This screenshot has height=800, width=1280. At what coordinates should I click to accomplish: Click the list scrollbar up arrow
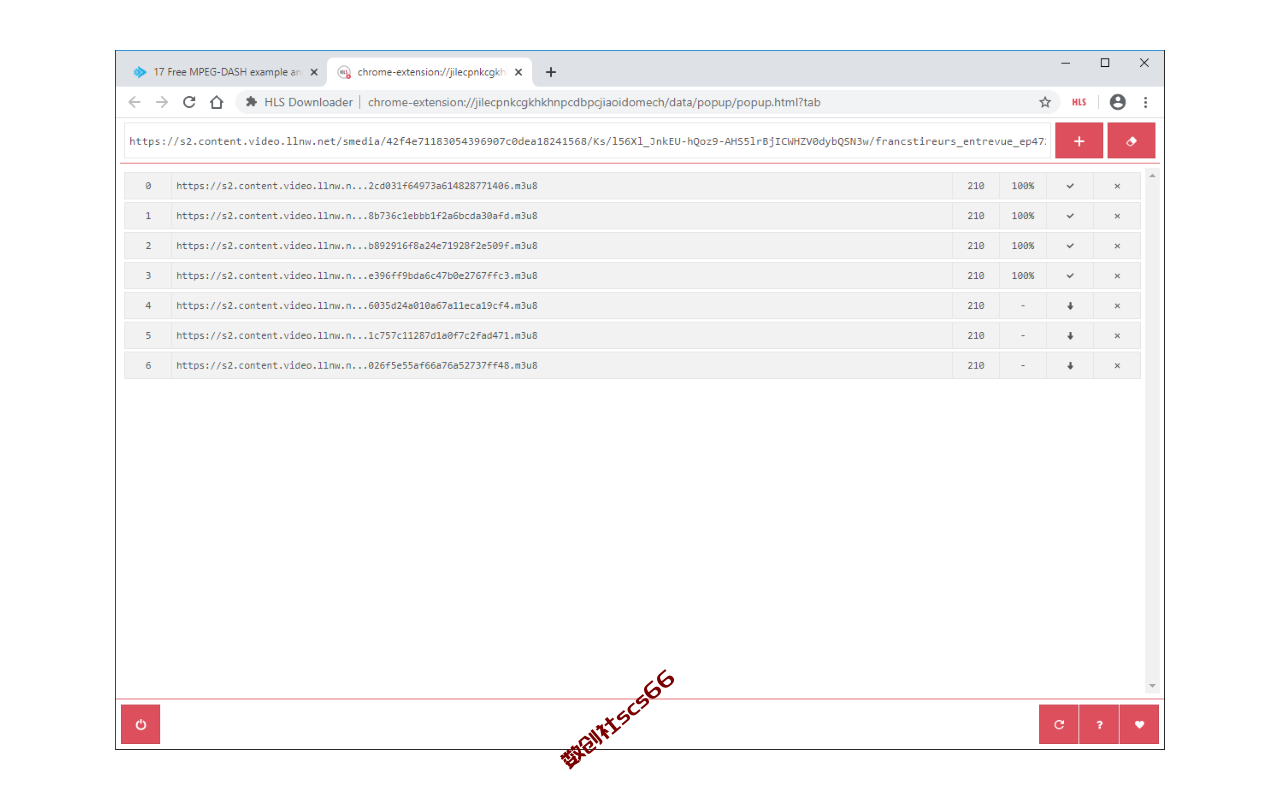1152,176
